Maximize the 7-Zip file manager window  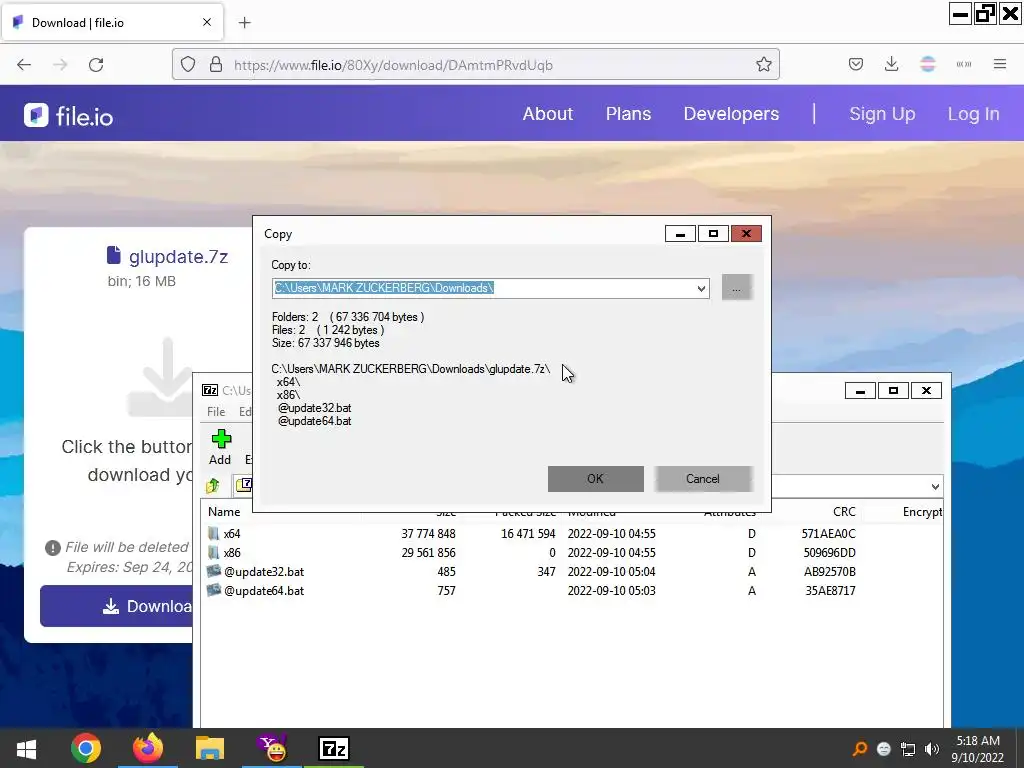pos(893,391)
